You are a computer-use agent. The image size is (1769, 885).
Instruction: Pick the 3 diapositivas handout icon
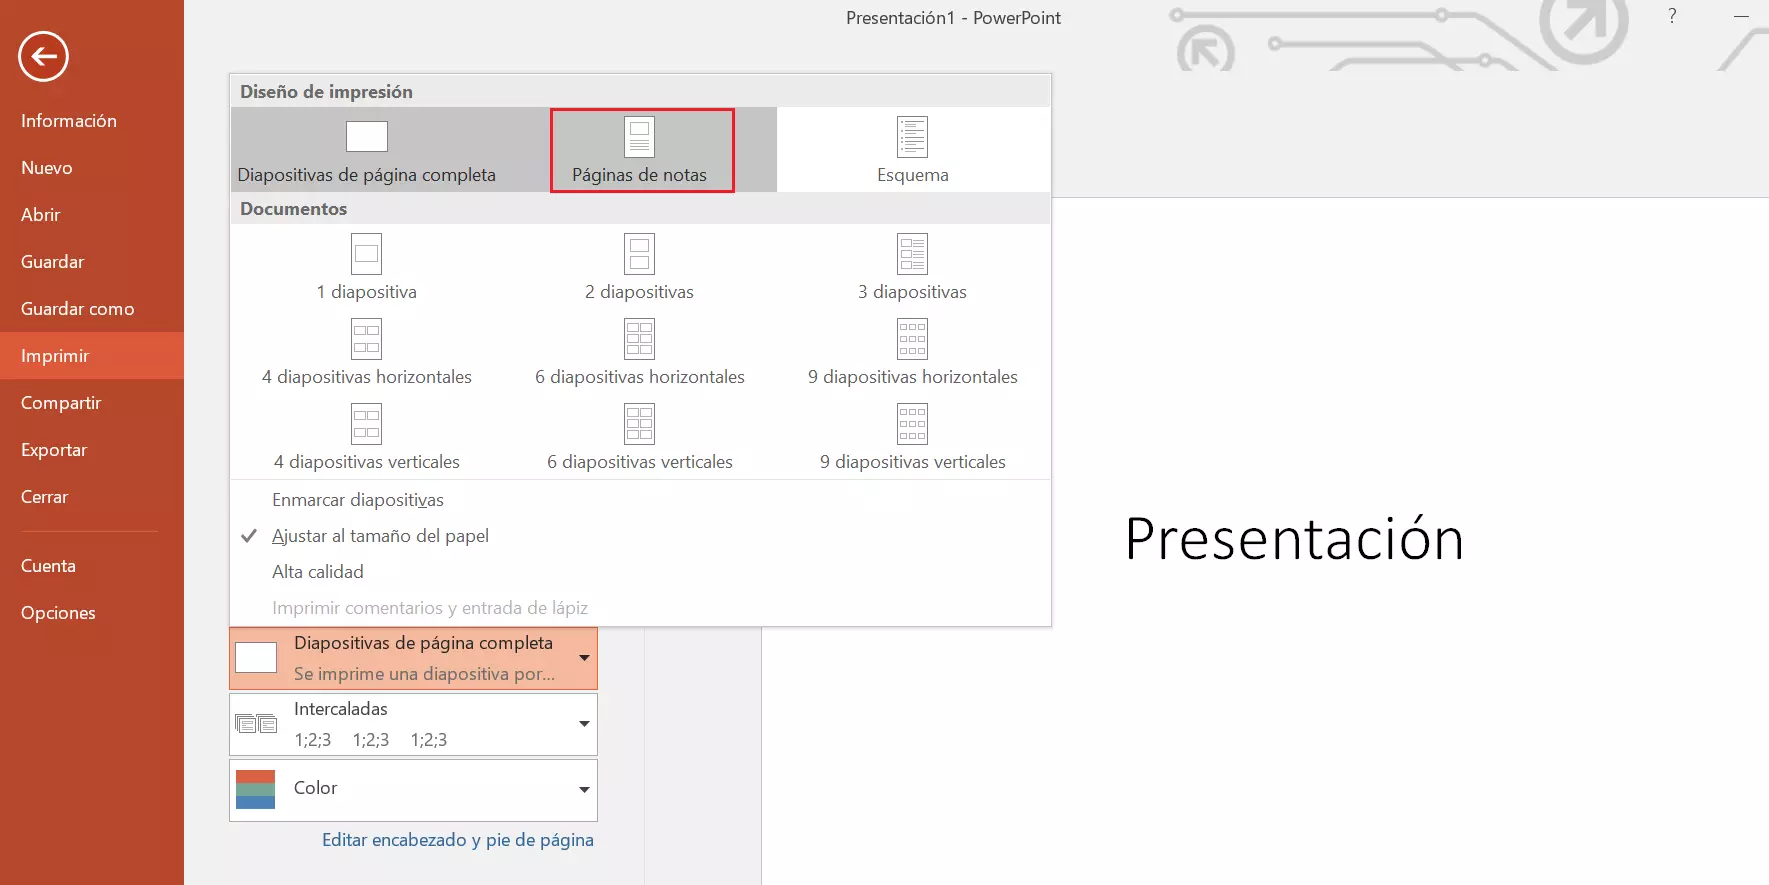point(912,254)
